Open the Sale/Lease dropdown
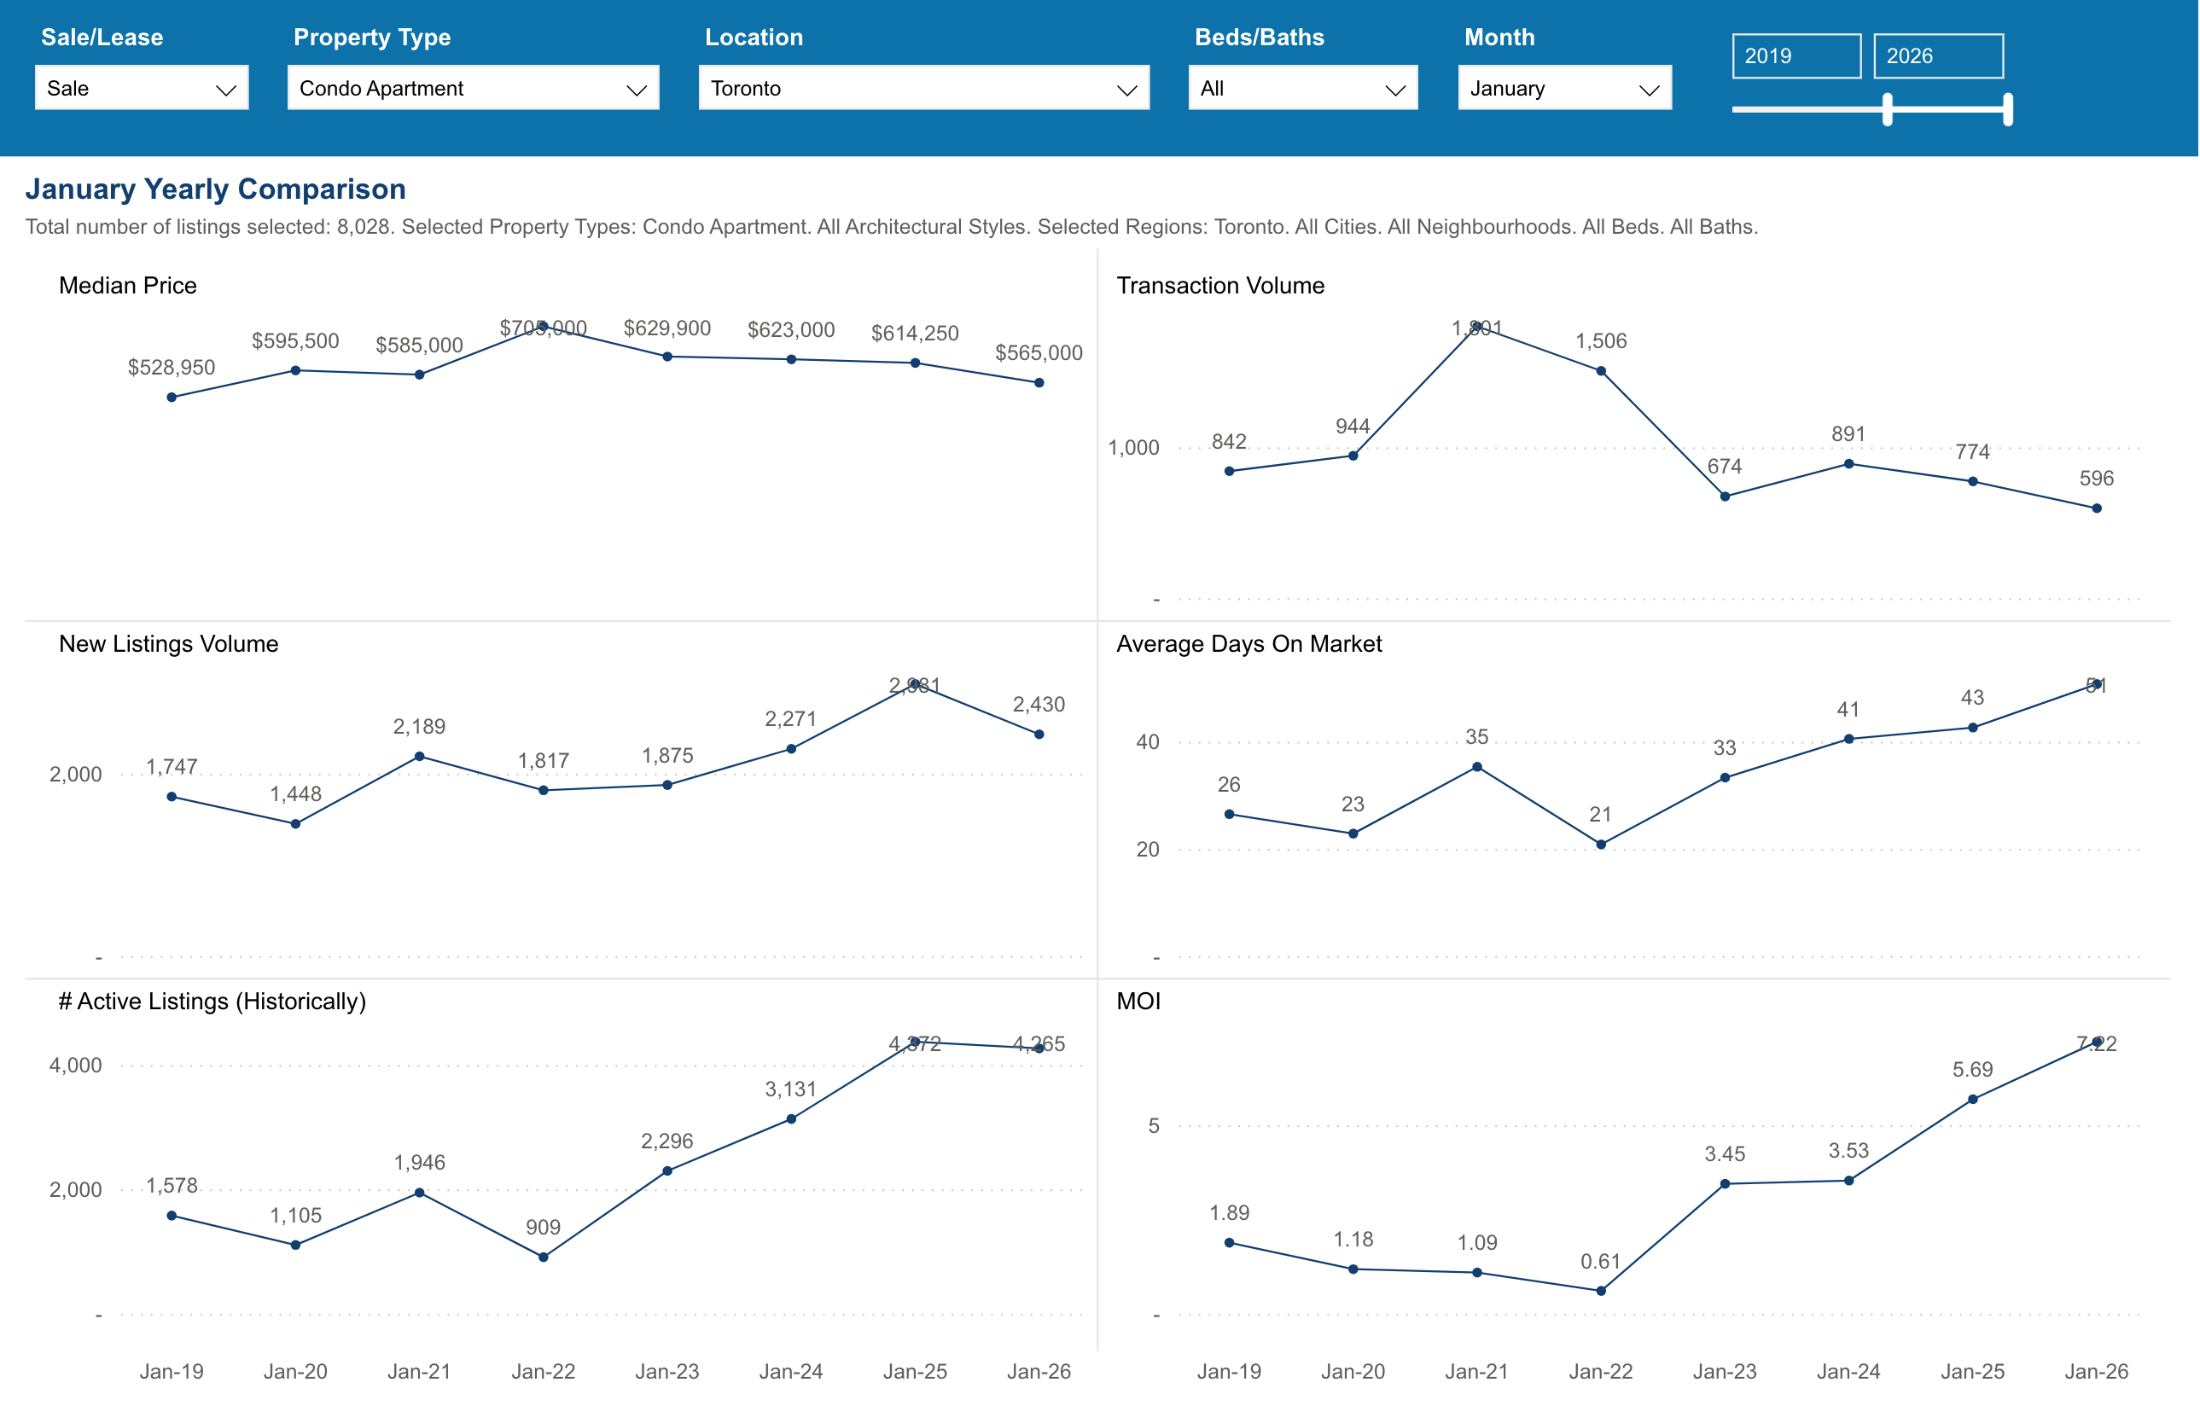This screenshot has height=1423, width=2200. pyautogui.click(x=141, y=88)
